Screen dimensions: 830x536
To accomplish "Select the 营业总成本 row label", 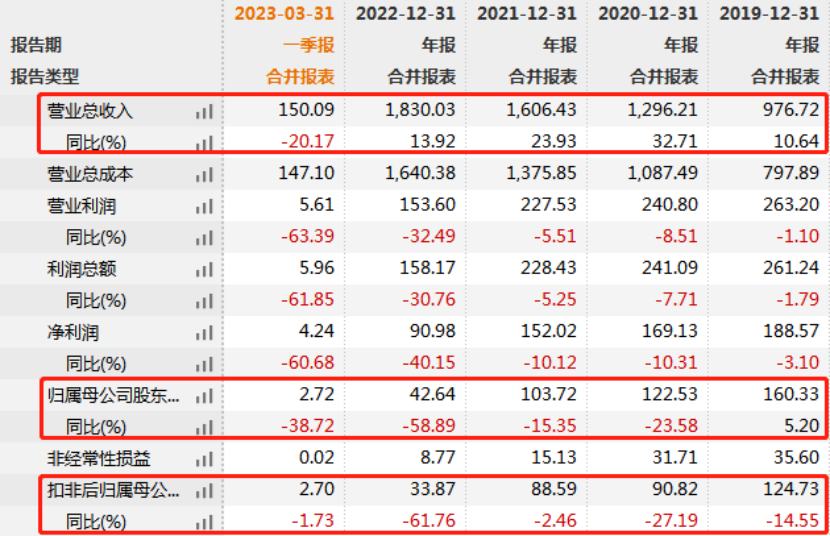I will click(x=90, y=174).
